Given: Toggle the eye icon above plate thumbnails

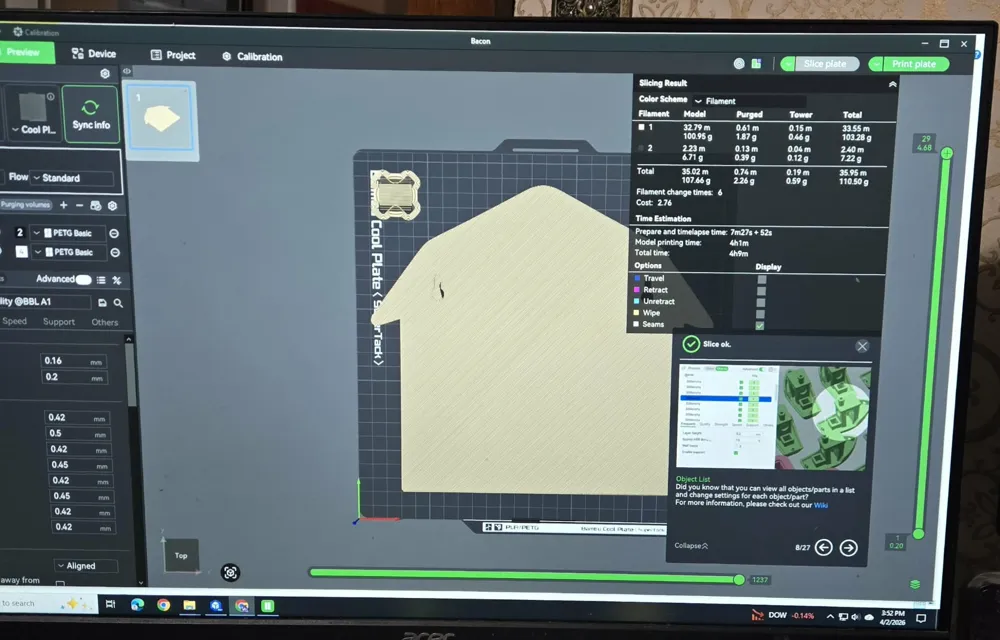Looking at the screenshot, I should [127, 71].
